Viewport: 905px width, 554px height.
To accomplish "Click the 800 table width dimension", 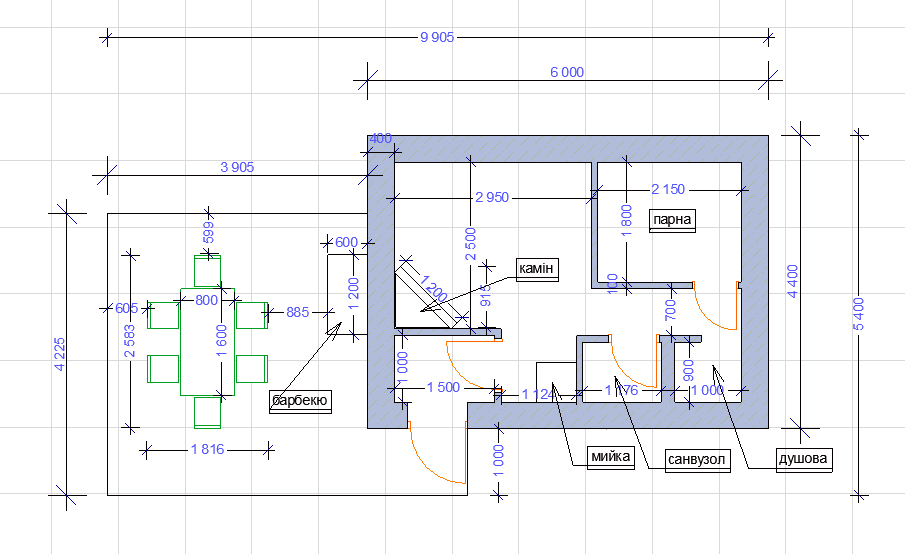I will tap(207, 300).
